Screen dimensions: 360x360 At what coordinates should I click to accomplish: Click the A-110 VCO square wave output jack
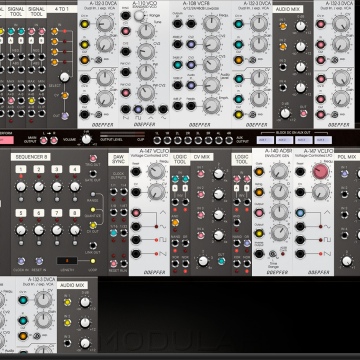138,109
